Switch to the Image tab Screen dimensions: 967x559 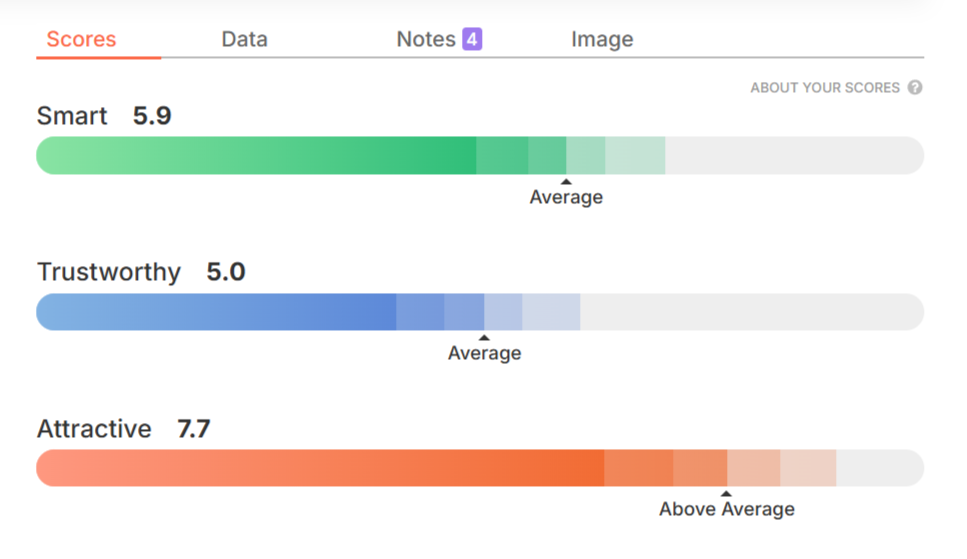click(602, 40)
